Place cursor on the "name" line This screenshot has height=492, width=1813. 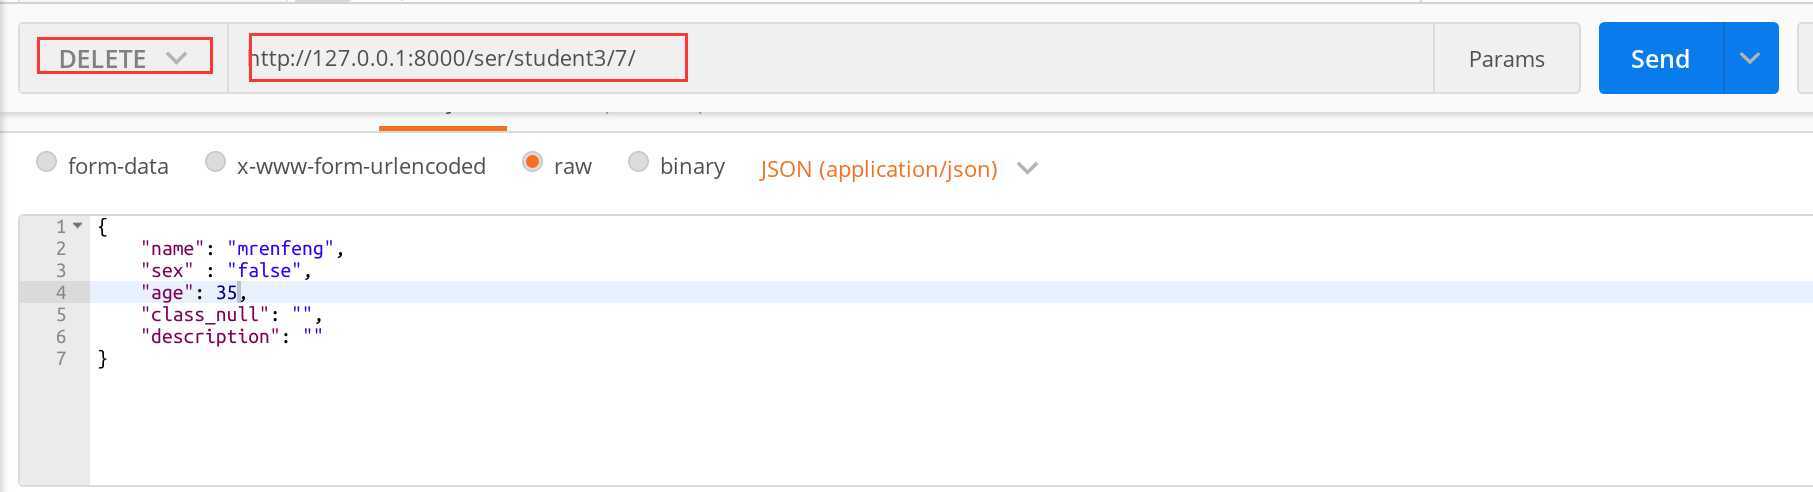[242, 249]
